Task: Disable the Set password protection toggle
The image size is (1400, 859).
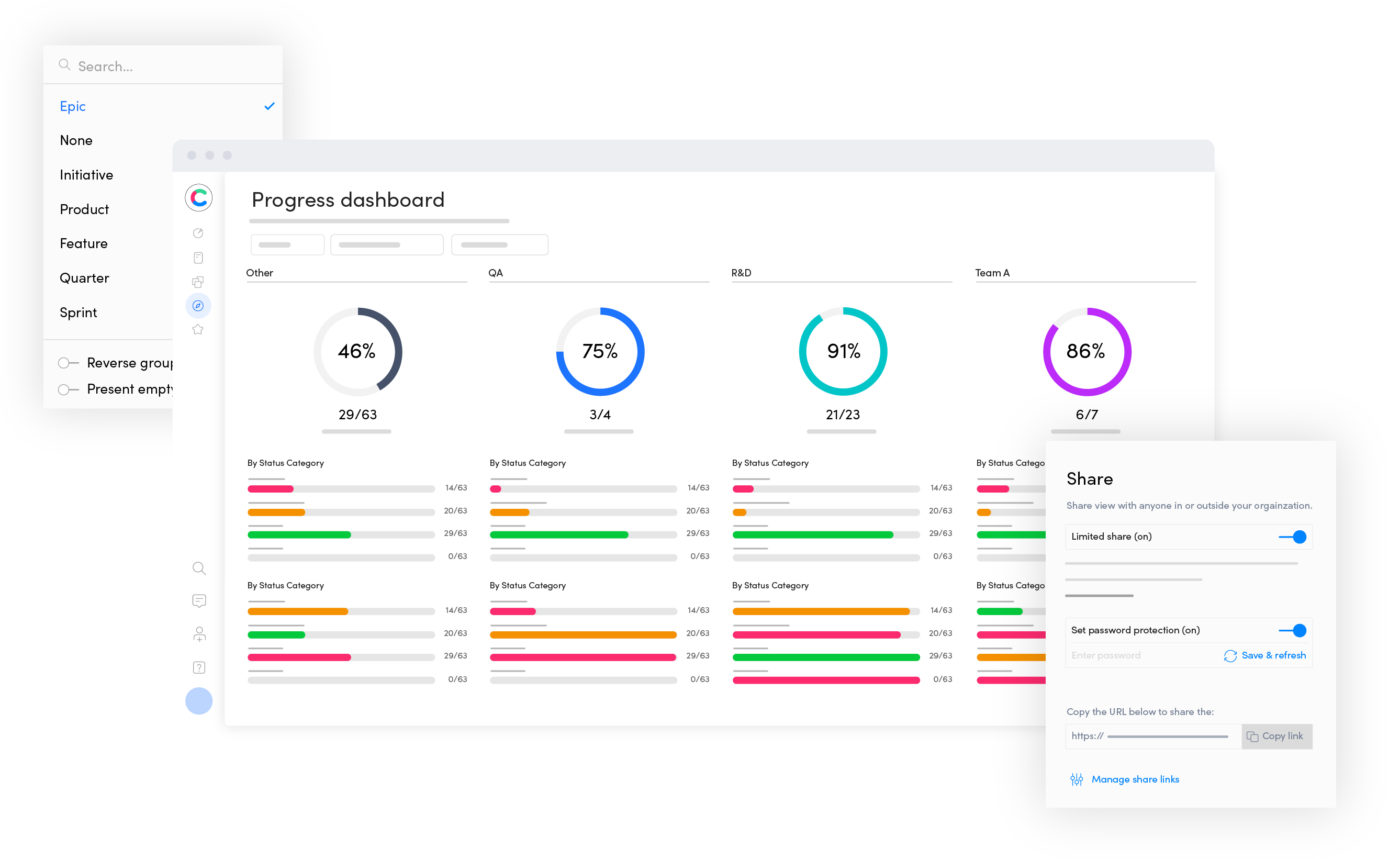Action: pyautogui.click(x=1296, y=630)
